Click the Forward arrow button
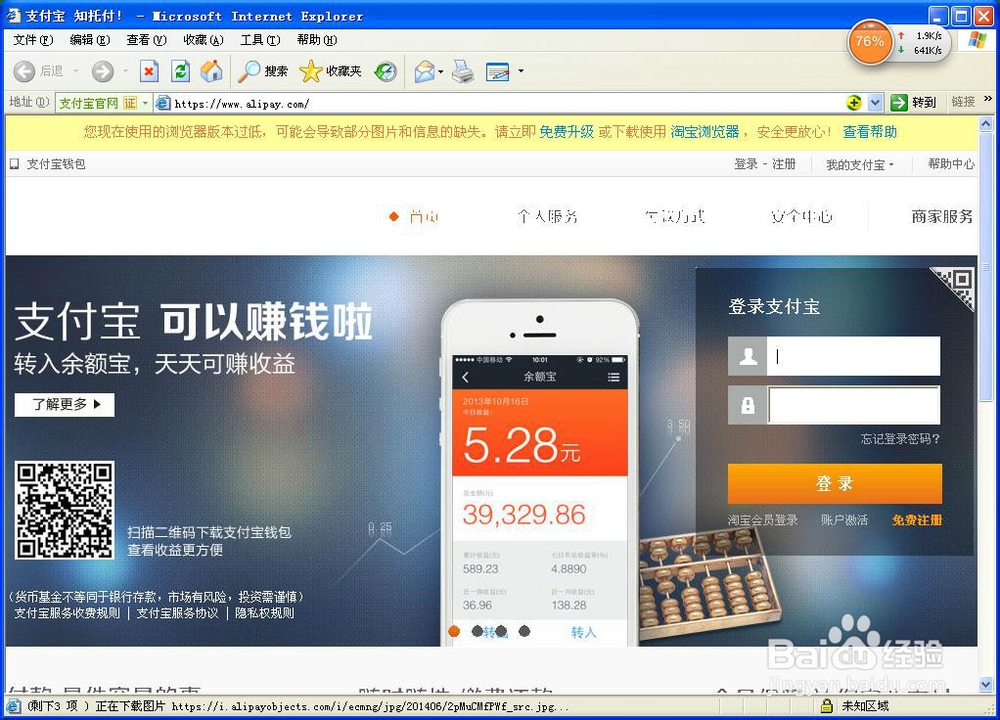 (102, 71)
